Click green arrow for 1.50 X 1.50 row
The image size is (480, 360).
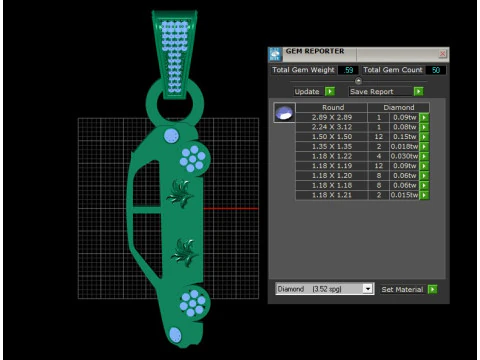(x=424, y=137)
